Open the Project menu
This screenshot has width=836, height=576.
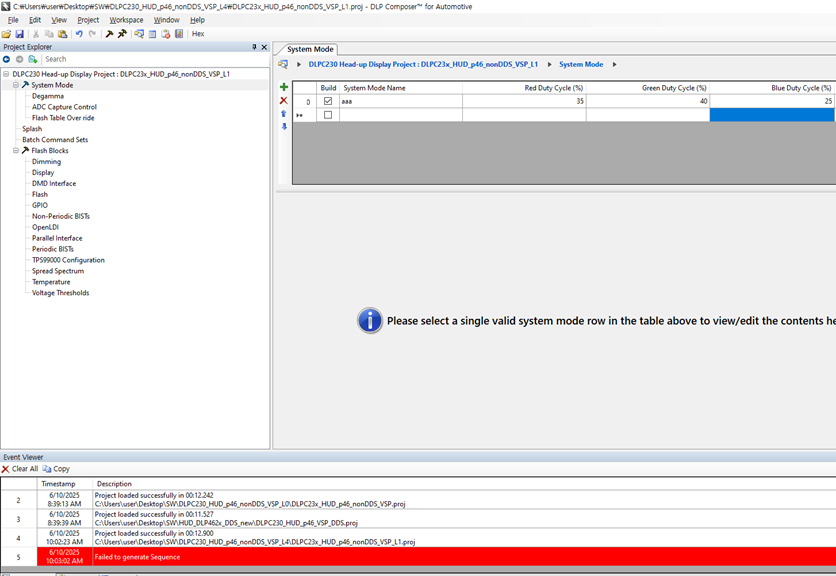(88, 20)
